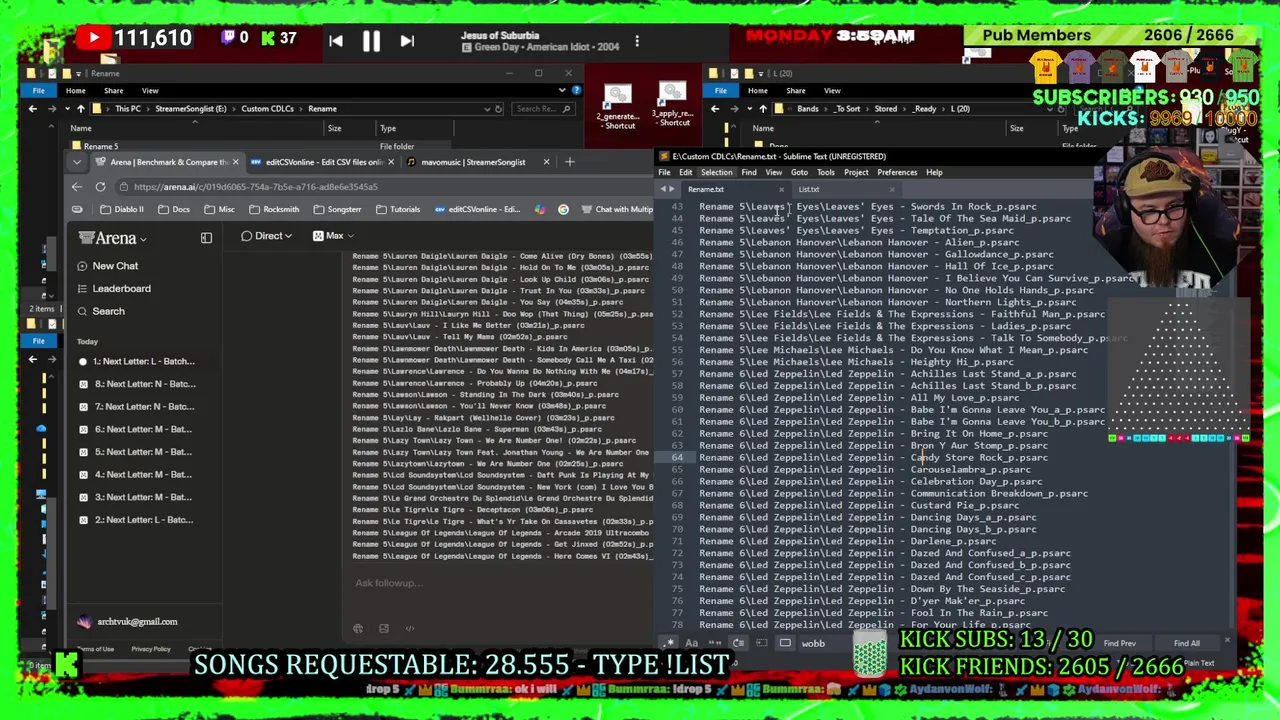The image size is (1280, 720).
Task: Click the image upload icon under Ask followup
Action: click(384, 629)
